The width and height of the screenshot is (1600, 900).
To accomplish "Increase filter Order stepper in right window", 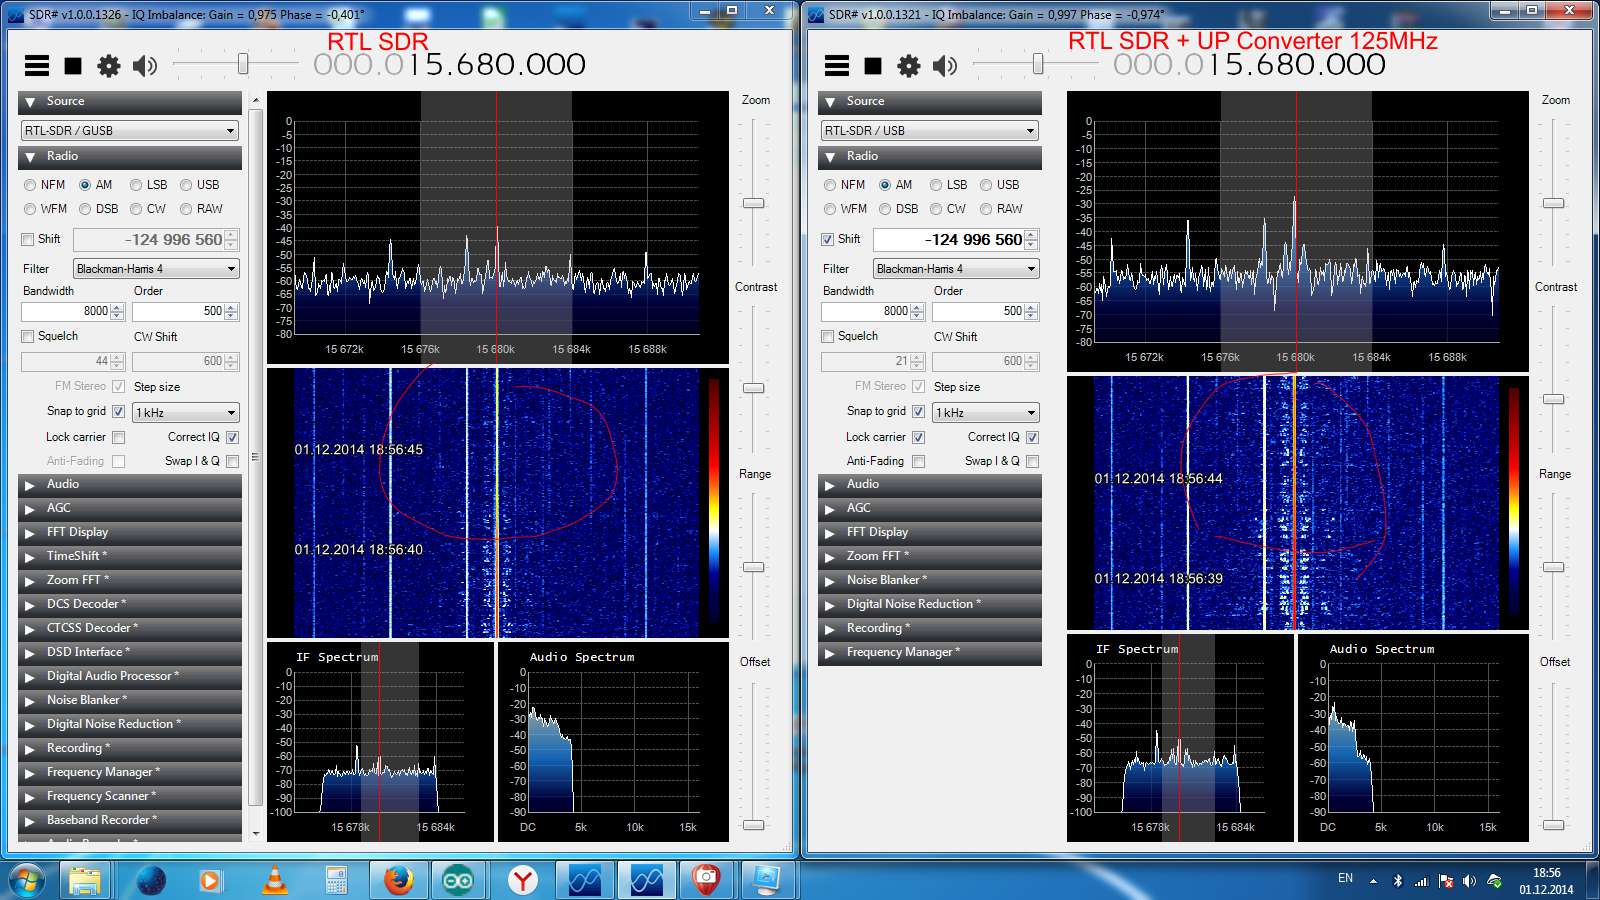I will (x=1032, y=308).
